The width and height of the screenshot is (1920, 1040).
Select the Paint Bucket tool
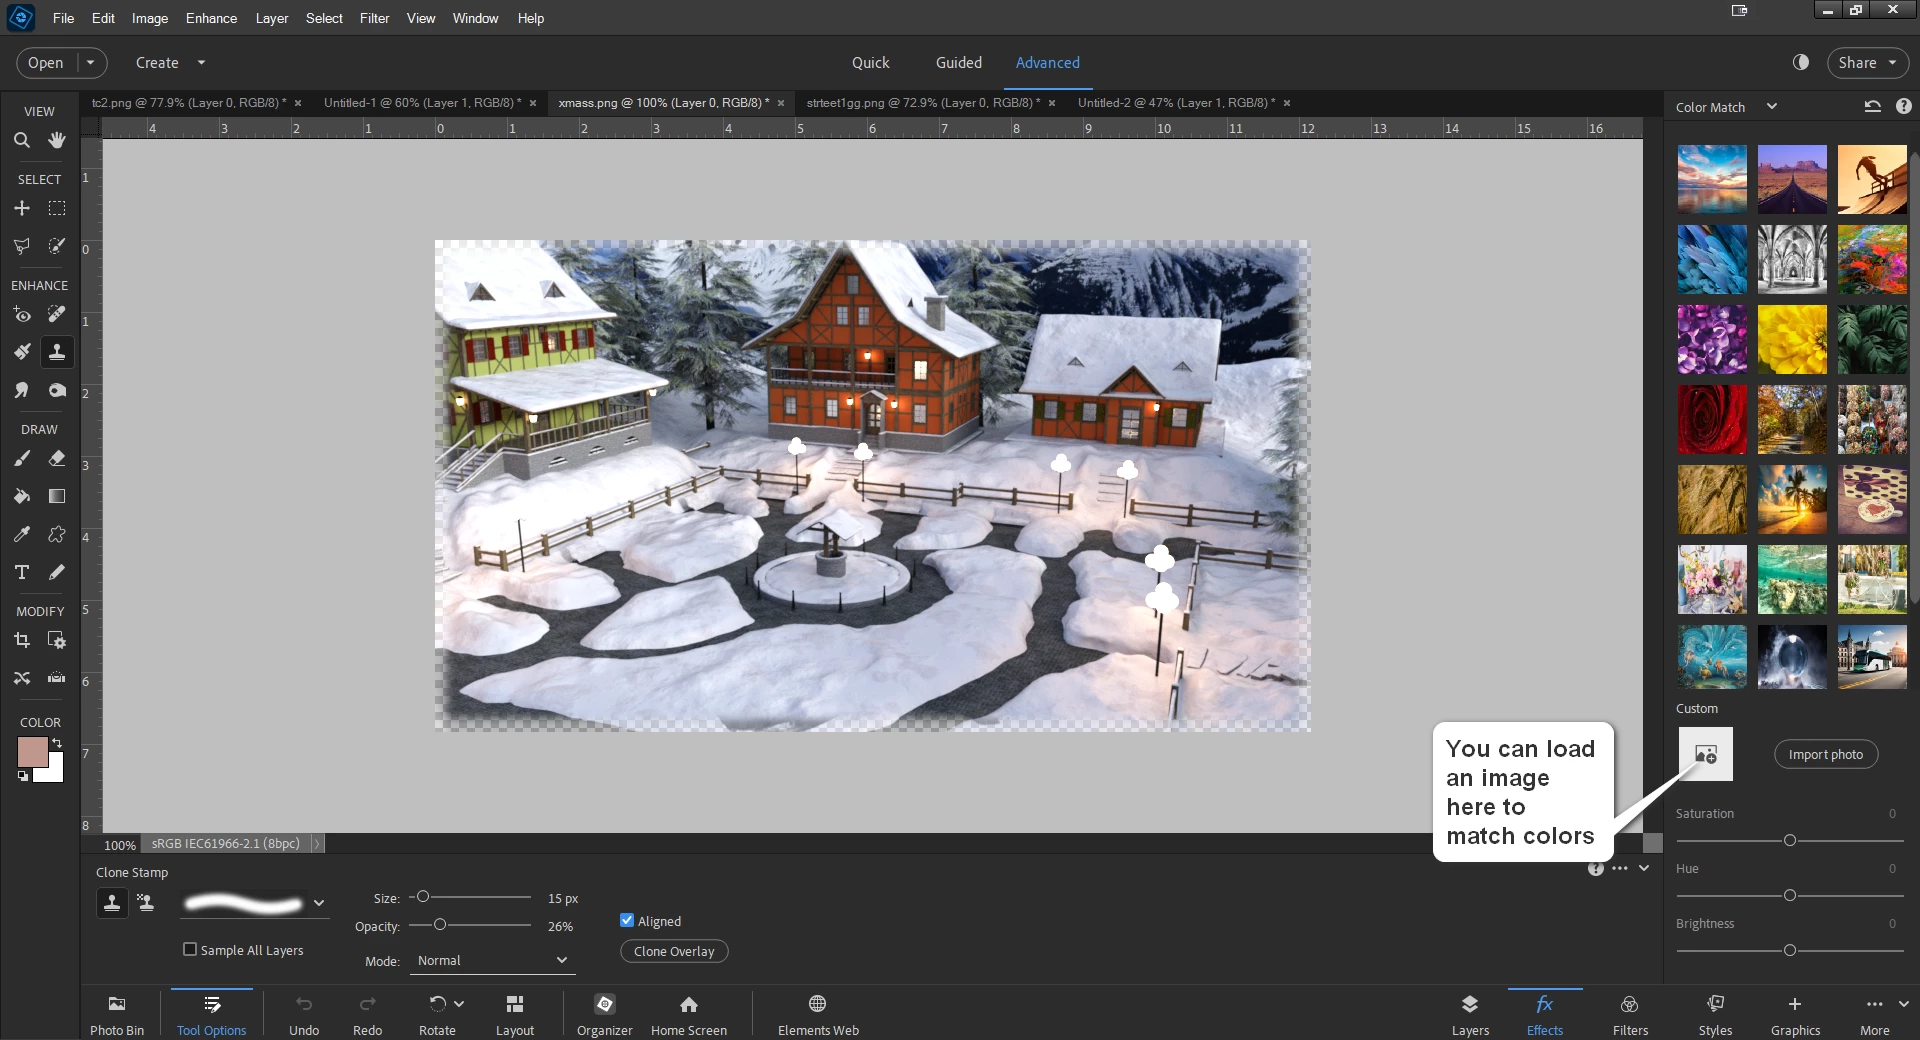click(21, 496)
